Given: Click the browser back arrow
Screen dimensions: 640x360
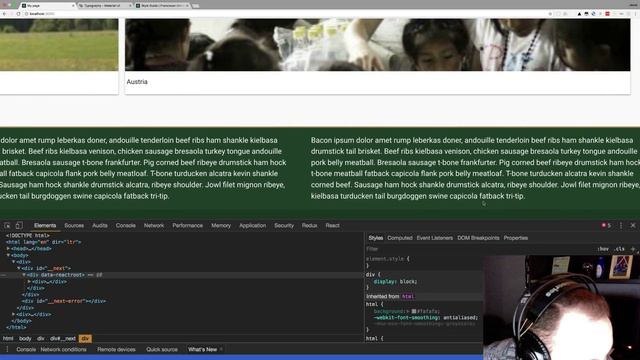Looking at the screenshot, I should point(4,14).
